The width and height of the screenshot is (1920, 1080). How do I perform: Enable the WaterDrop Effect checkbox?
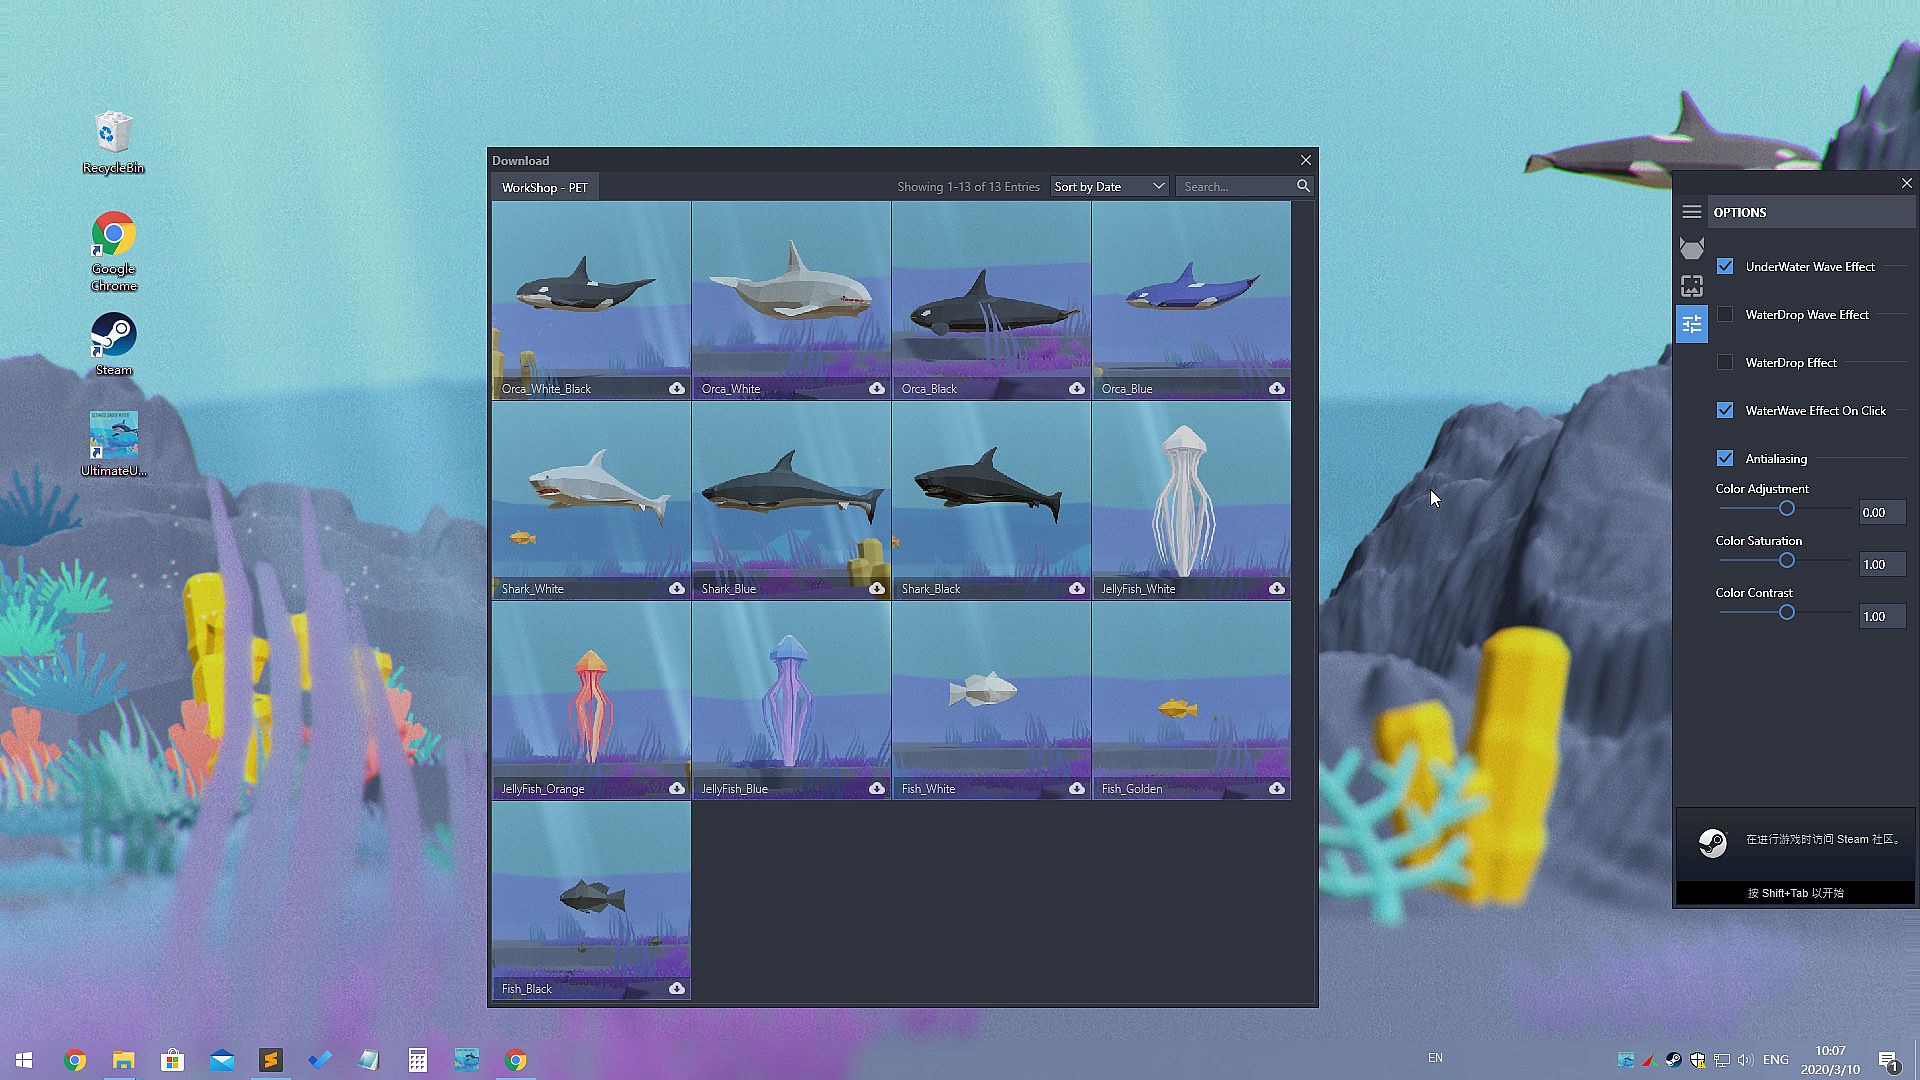tap(1725, 362)
